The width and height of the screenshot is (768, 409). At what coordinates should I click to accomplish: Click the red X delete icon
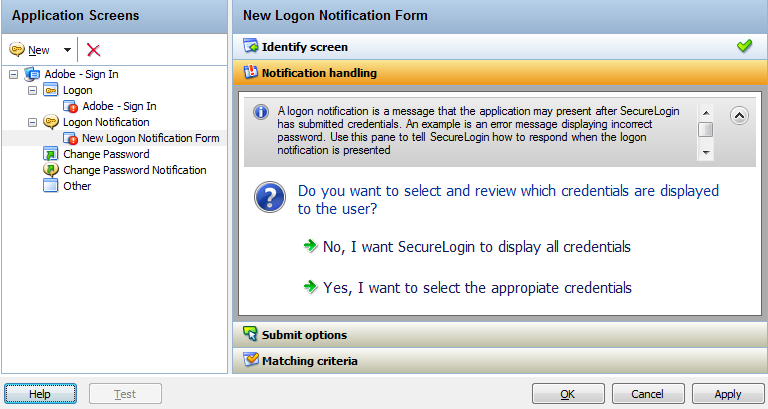click(x=94, y=50)
